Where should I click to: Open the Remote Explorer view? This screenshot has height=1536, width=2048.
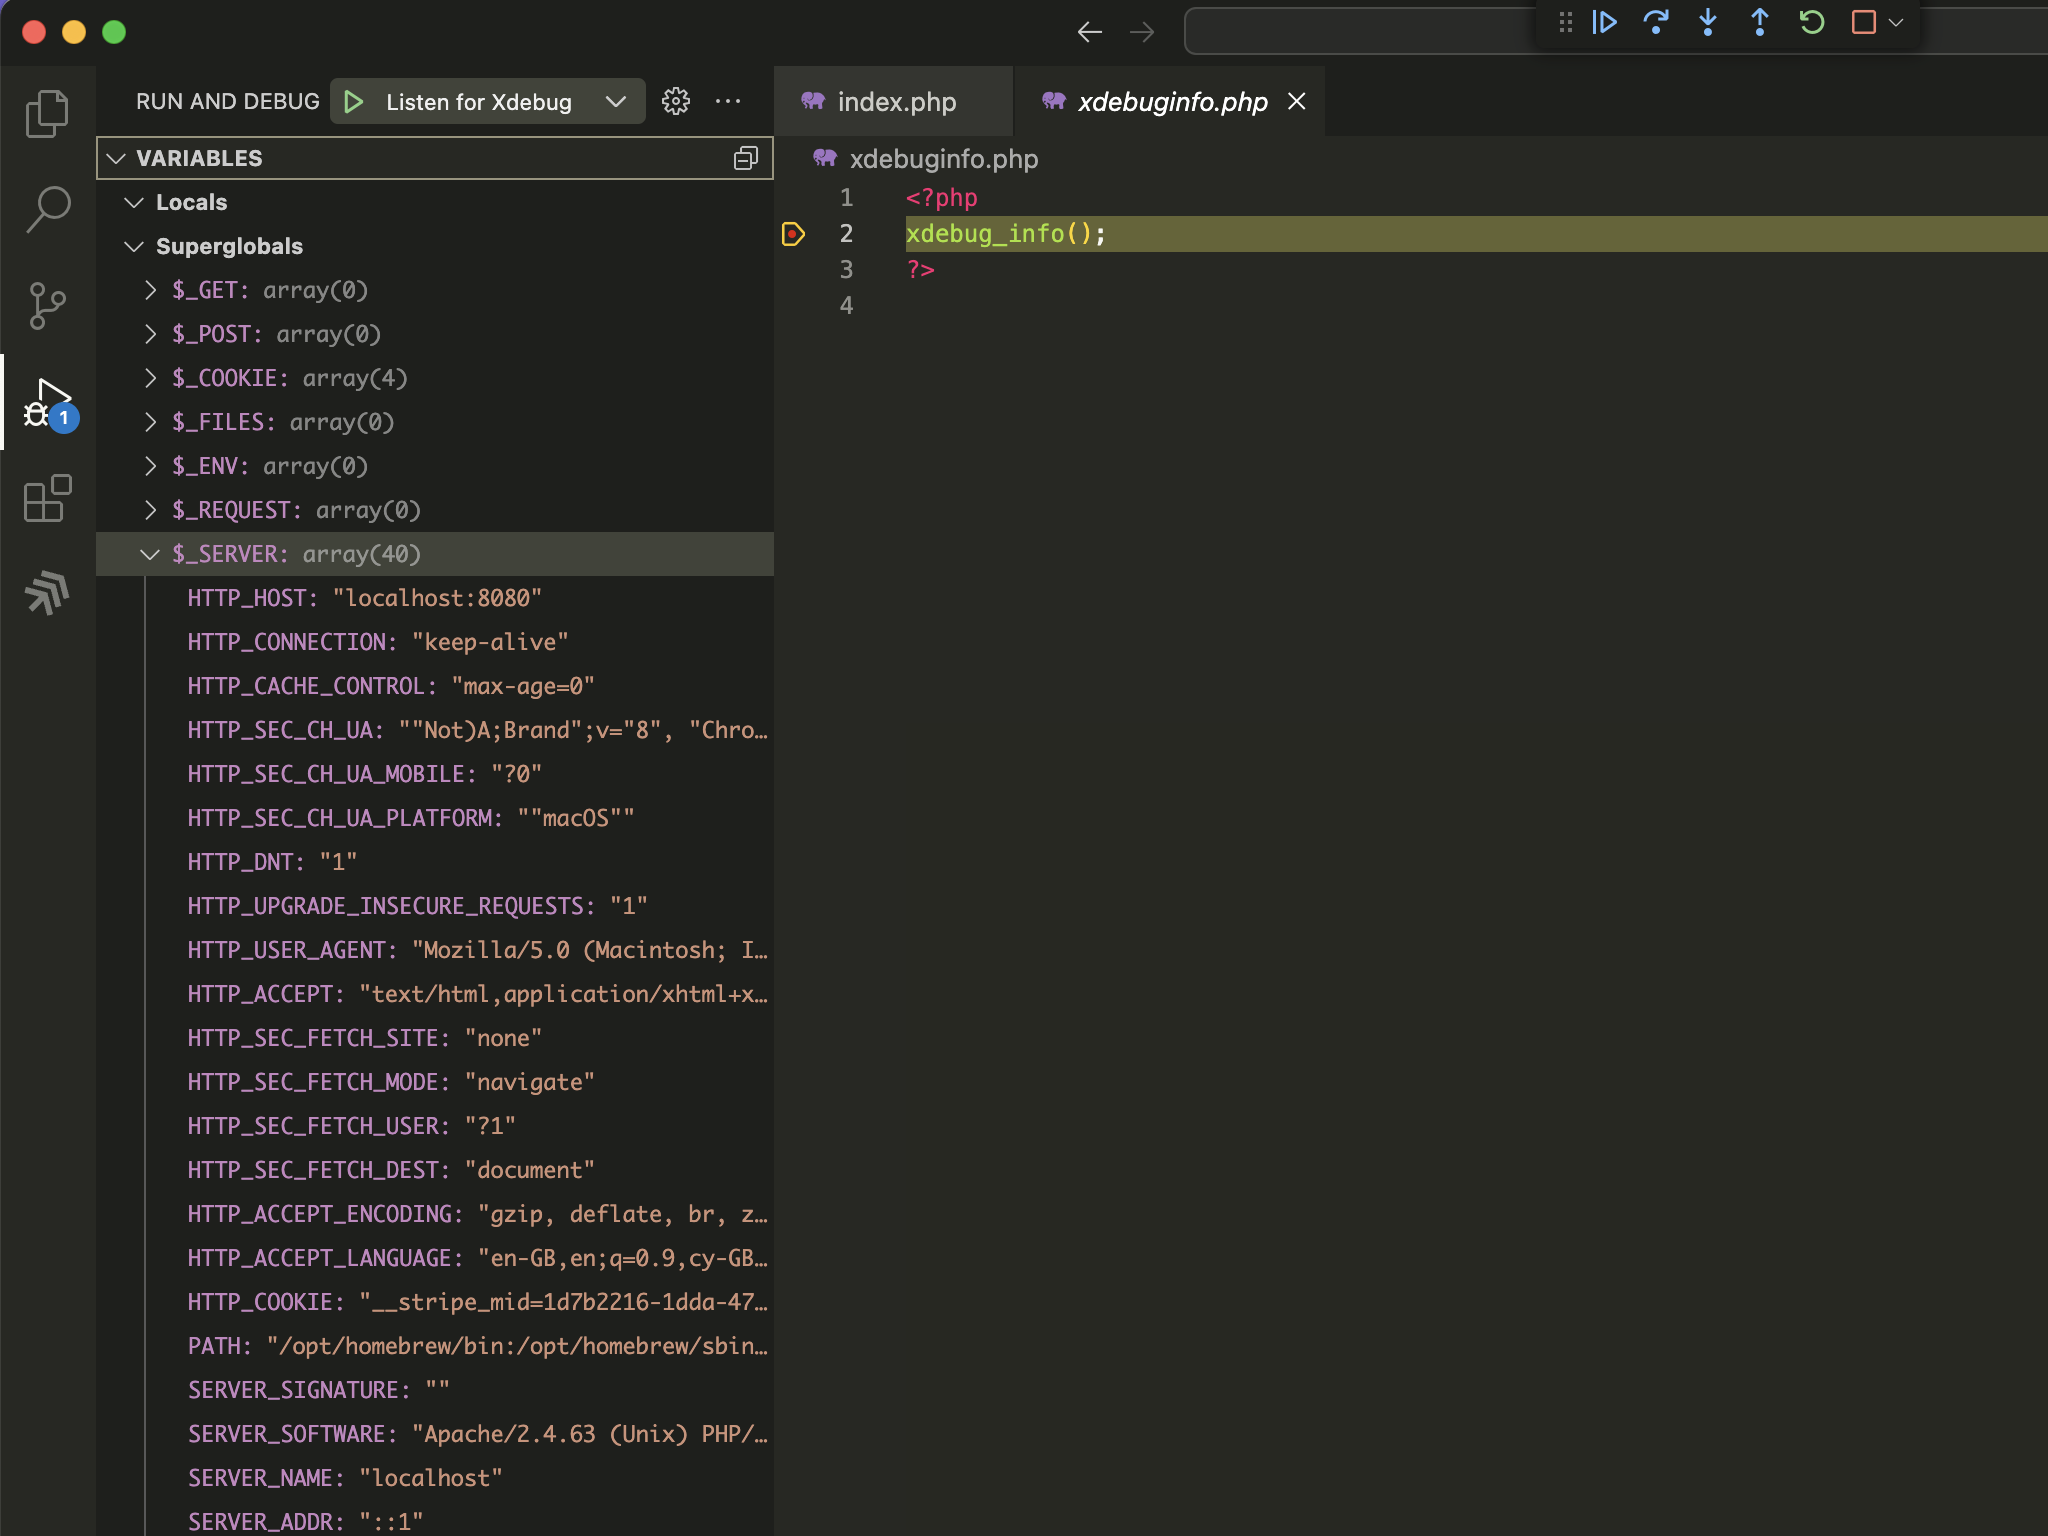click(47, 593)
